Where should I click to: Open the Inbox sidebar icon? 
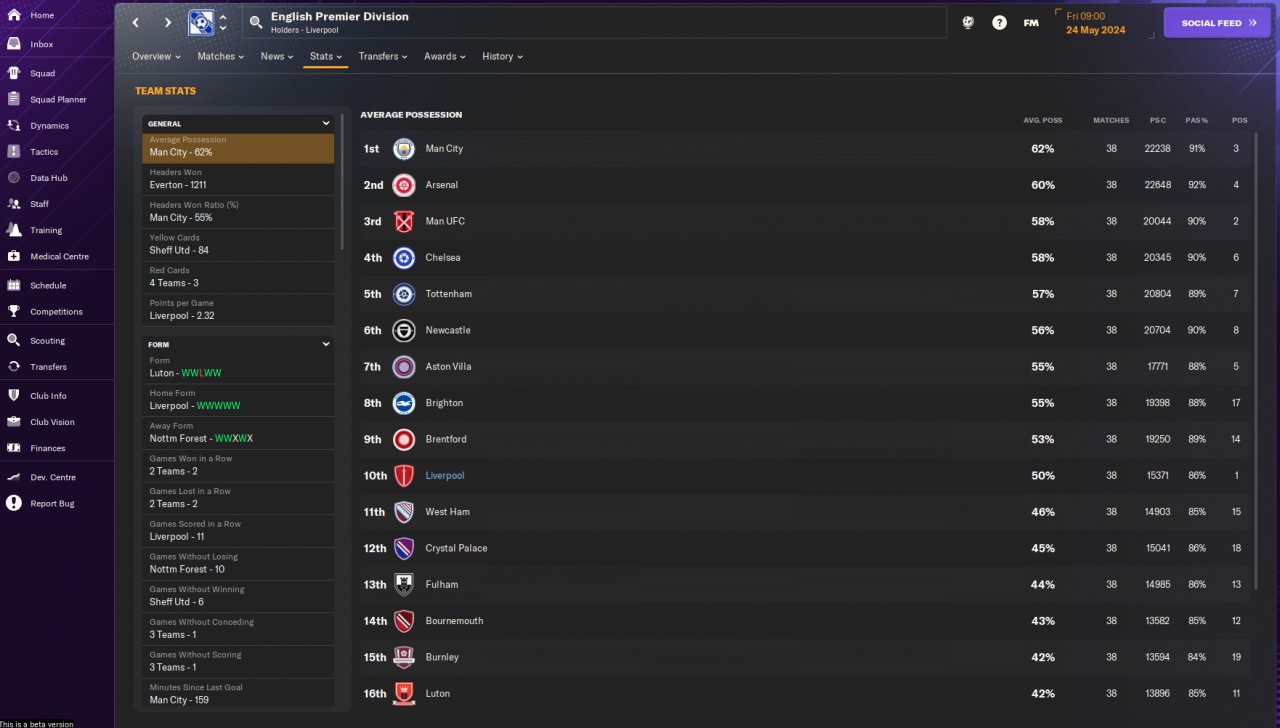14,44
